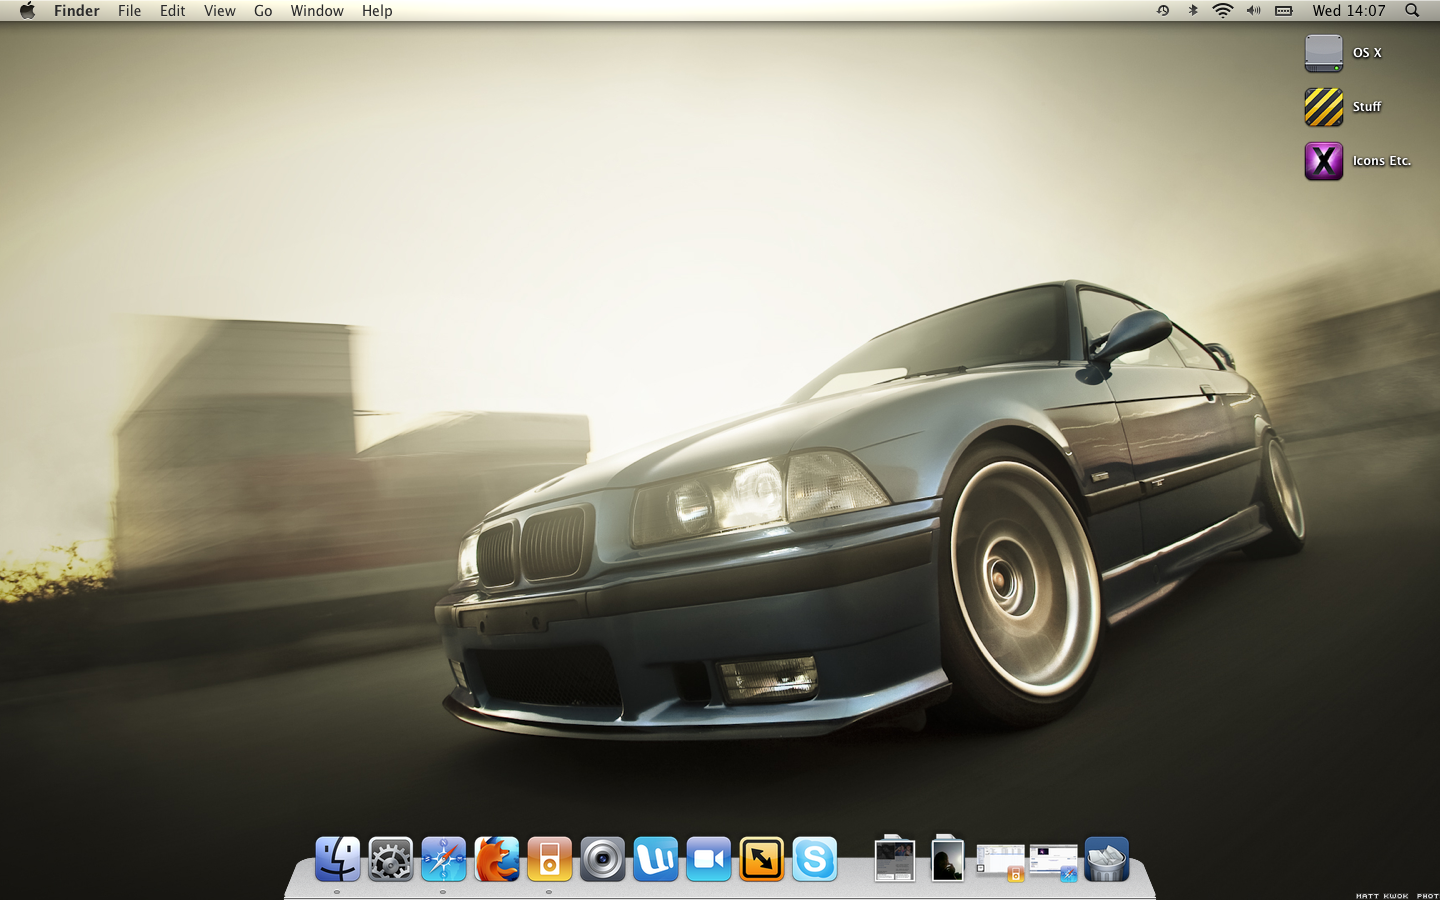Select the OS X hard drive icon
1440x900 pixels.
[1323, 53]
